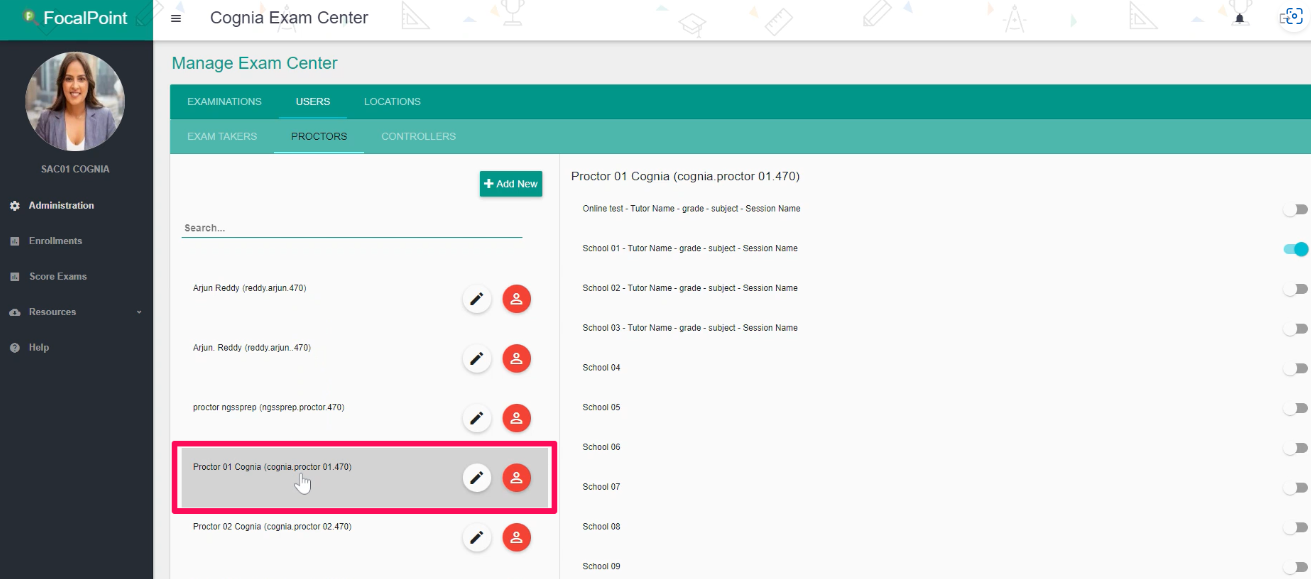Screen dimensions: 1311x579
Task: Select Arjun. Reddy (reddy.arjun..470) row
Action: coord(365,358)
